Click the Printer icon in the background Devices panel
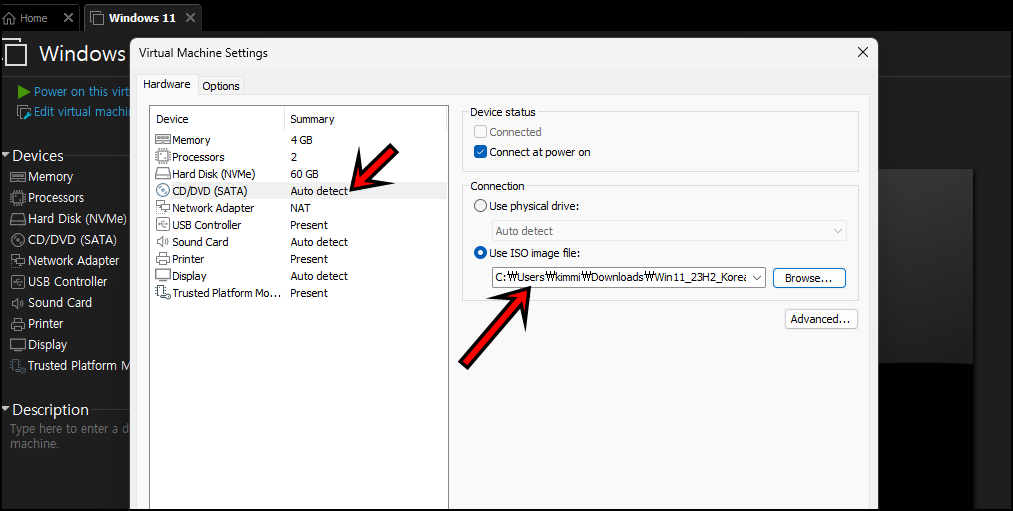This screenshot has height=511, width=1013. (x=18, y=324)
